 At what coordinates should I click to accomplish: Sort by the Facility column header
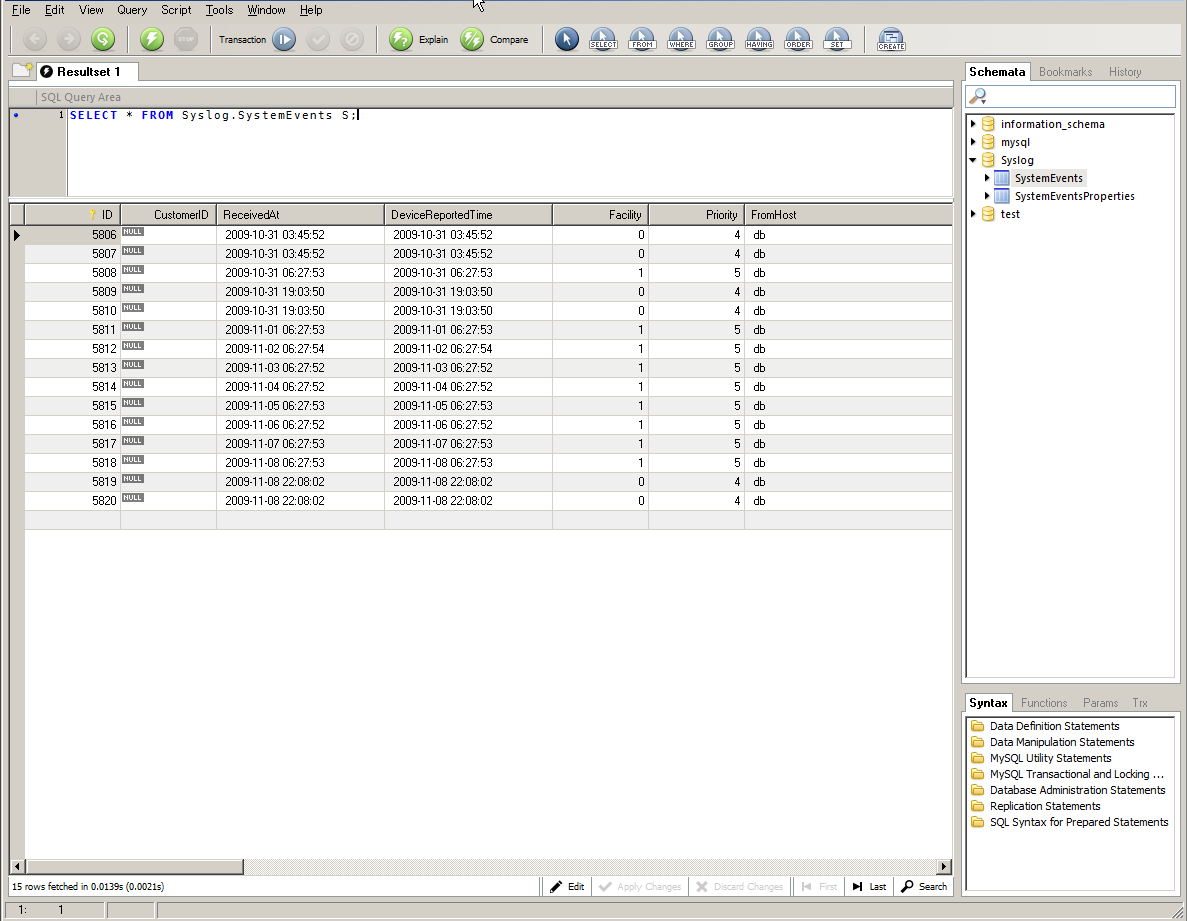[x=600, y=215]
